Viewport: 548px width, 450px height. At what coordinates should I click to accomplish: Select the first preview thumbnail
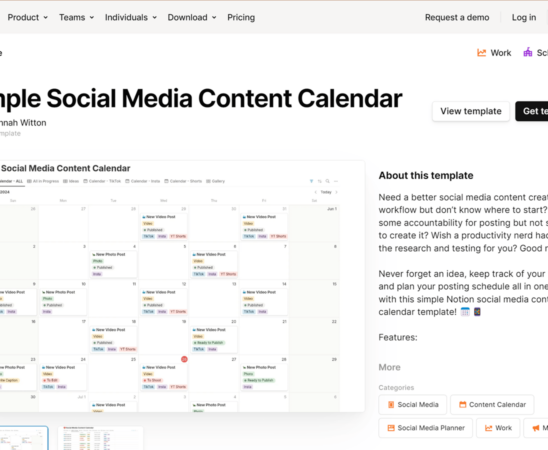pyautogui.click(x=24, y=438)
